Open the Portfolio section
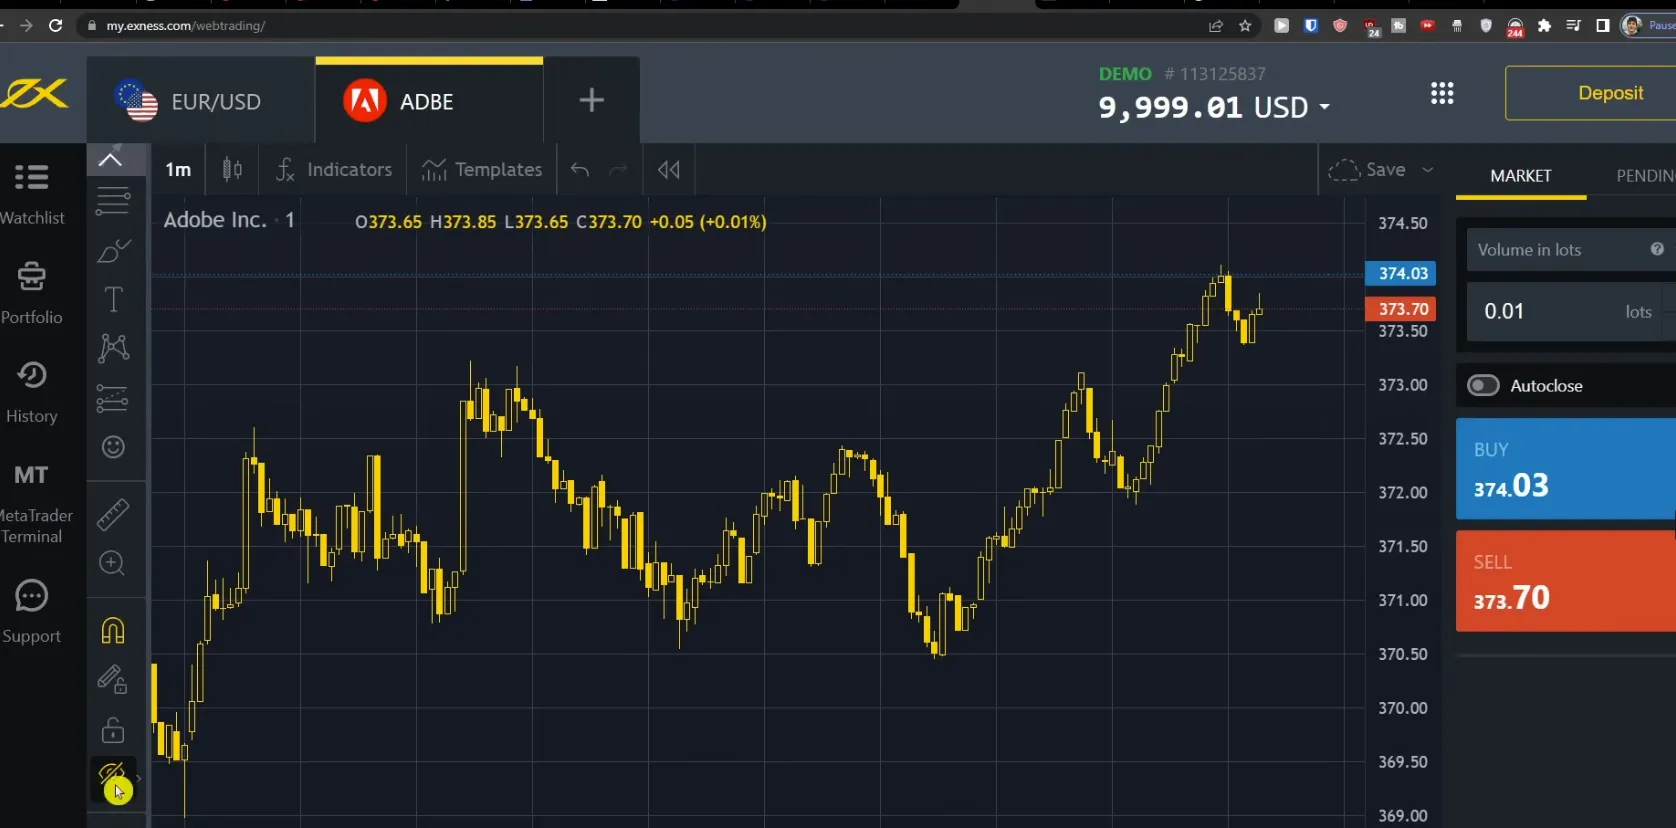The height and width of the screenshot is (828, 1676). pos(32,292)
